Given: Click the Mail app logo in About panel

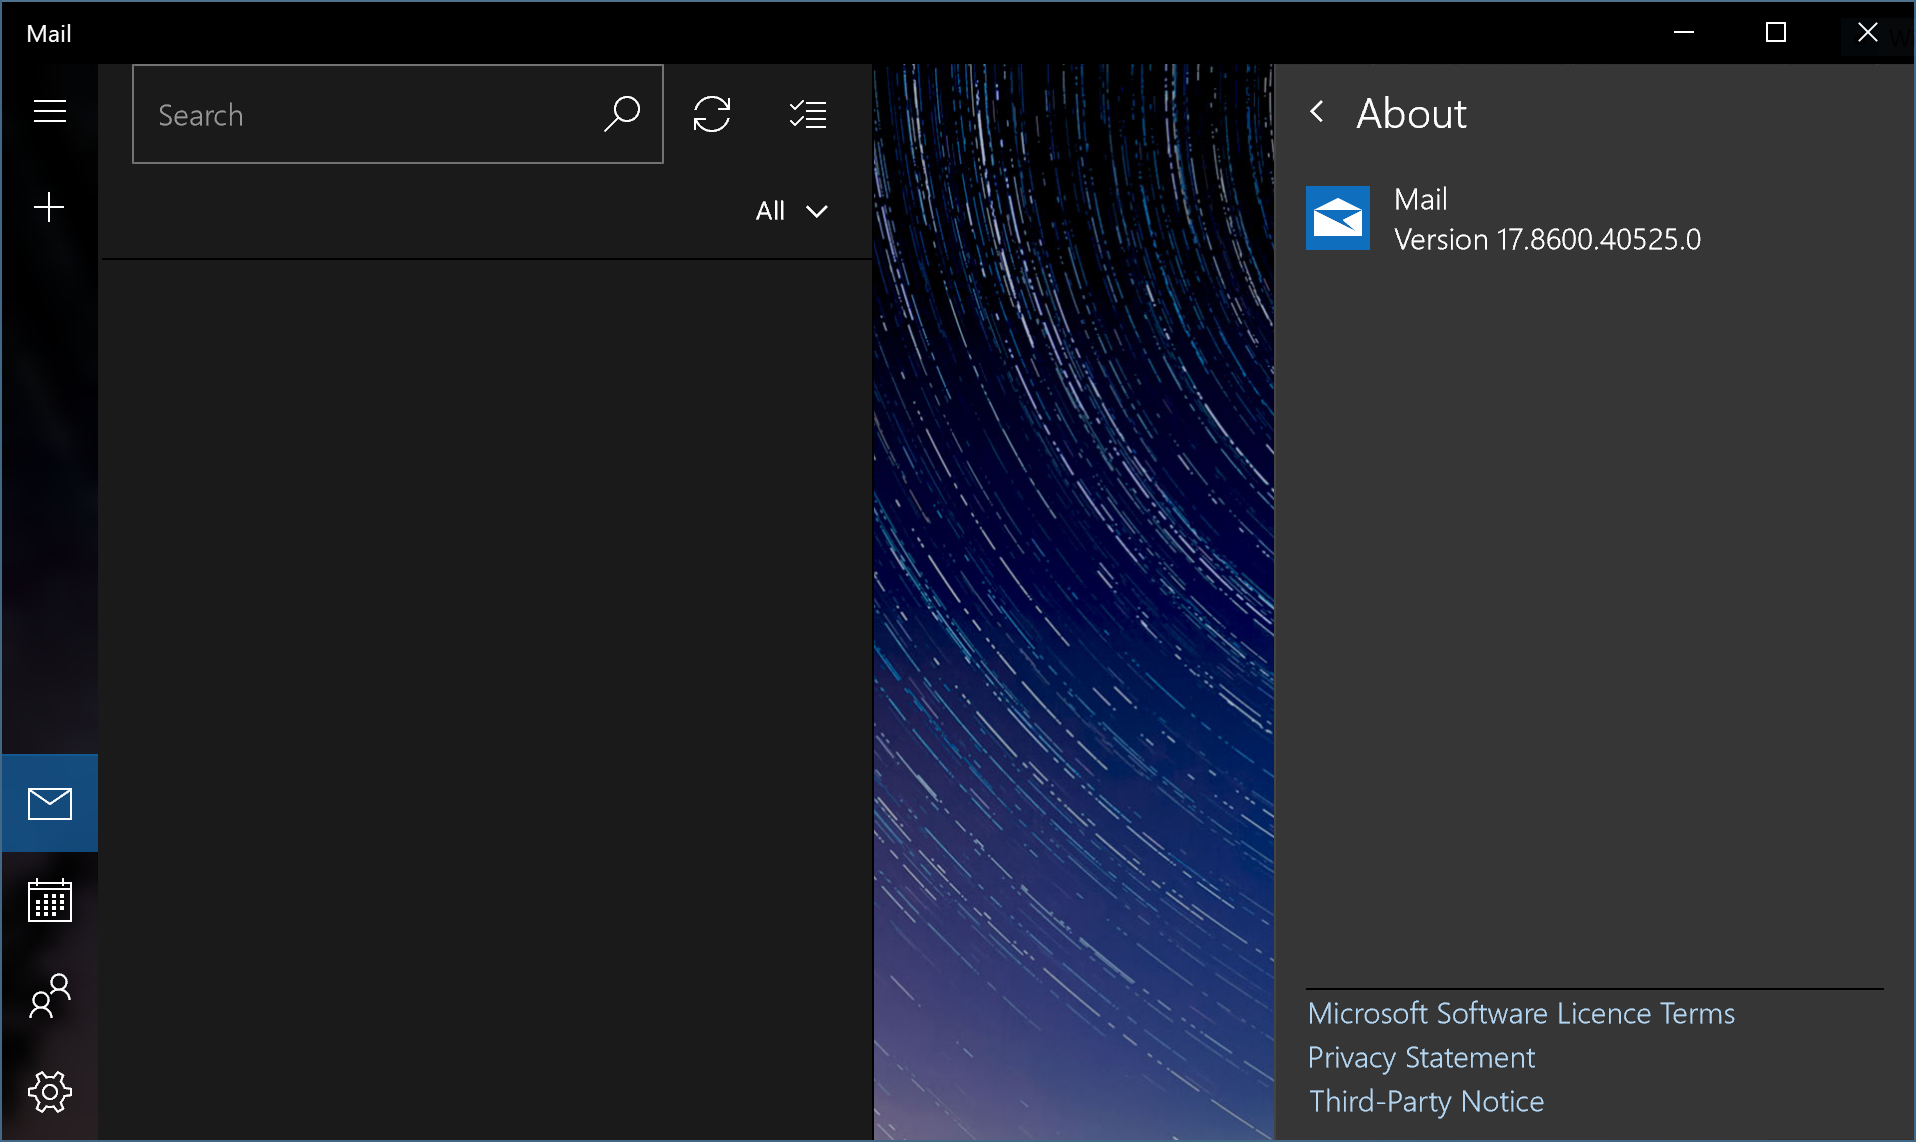Looking at the screenshot, I should (x=1338, y=217).
